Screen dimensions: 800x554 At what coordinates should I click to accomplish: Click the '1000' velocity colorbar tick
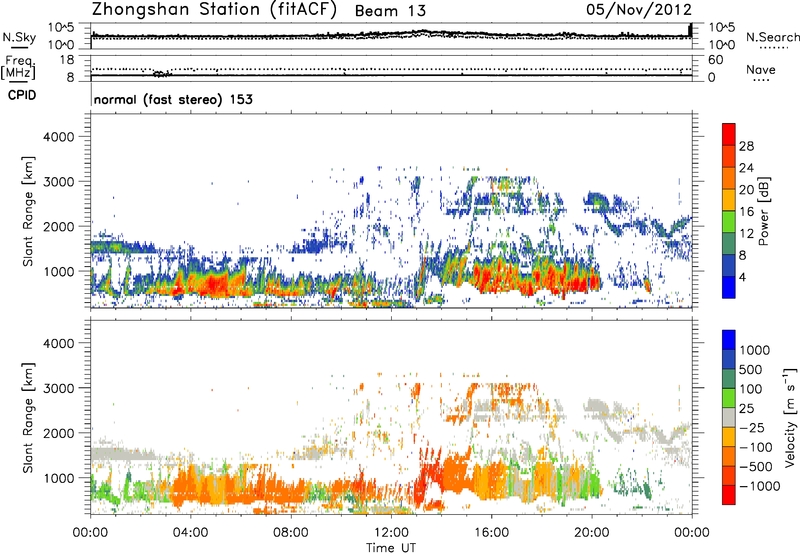pyautogui.click(x=755, y=350)
